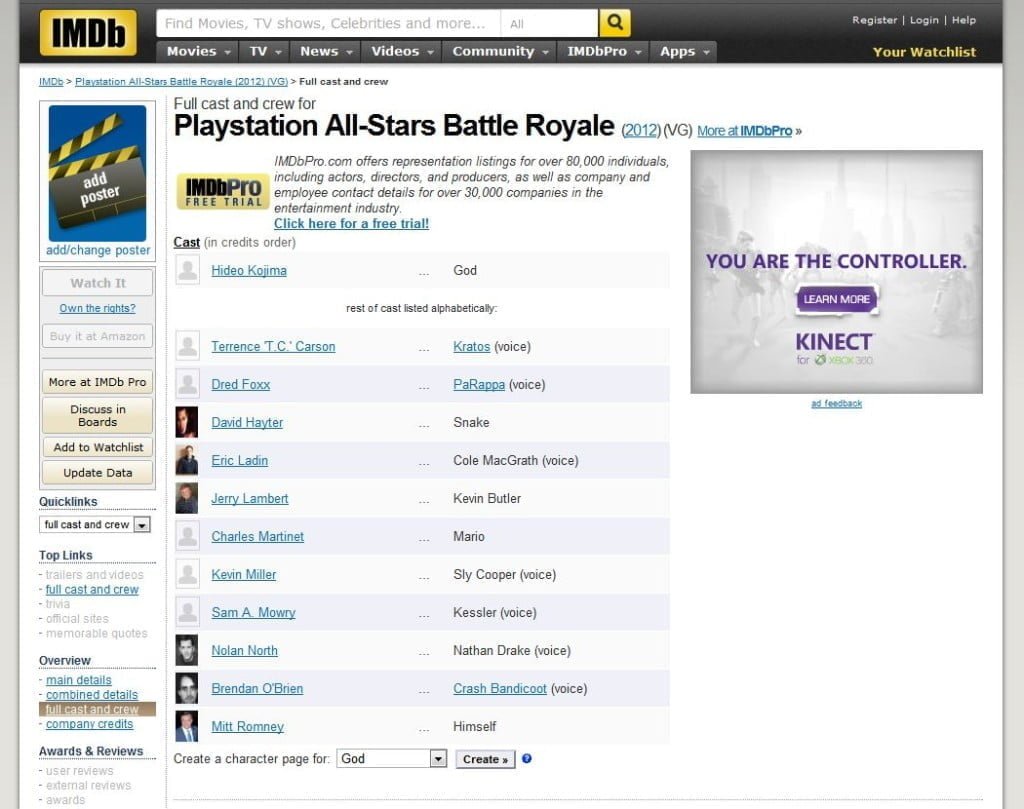Click Eric Ladin's headshot thumbnail
The height and width of the screenshot is (809, 1024).
tap(187, 460)
